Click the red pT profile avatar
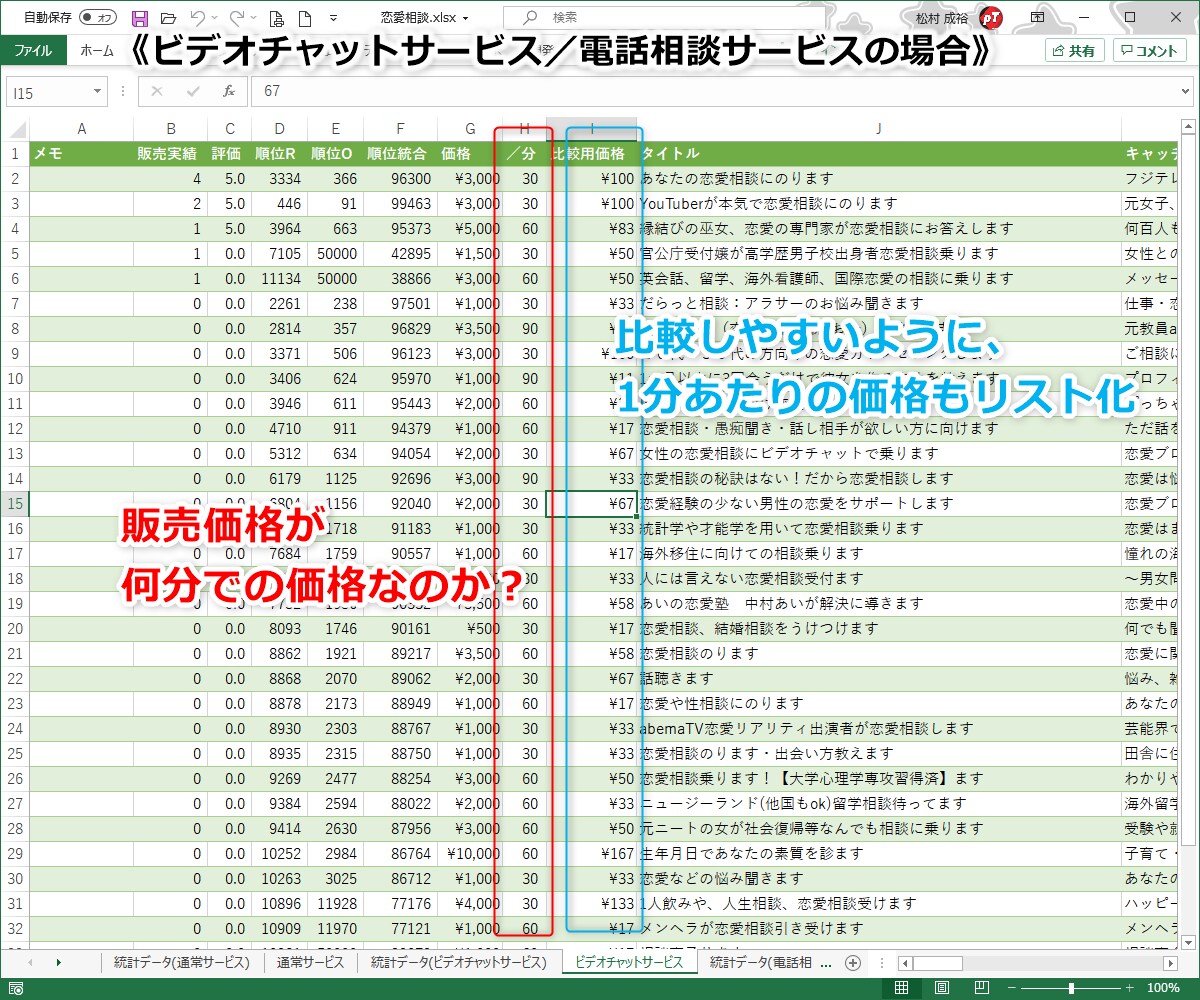This screenshot has width=1200, height=1000. click(991, 17)
